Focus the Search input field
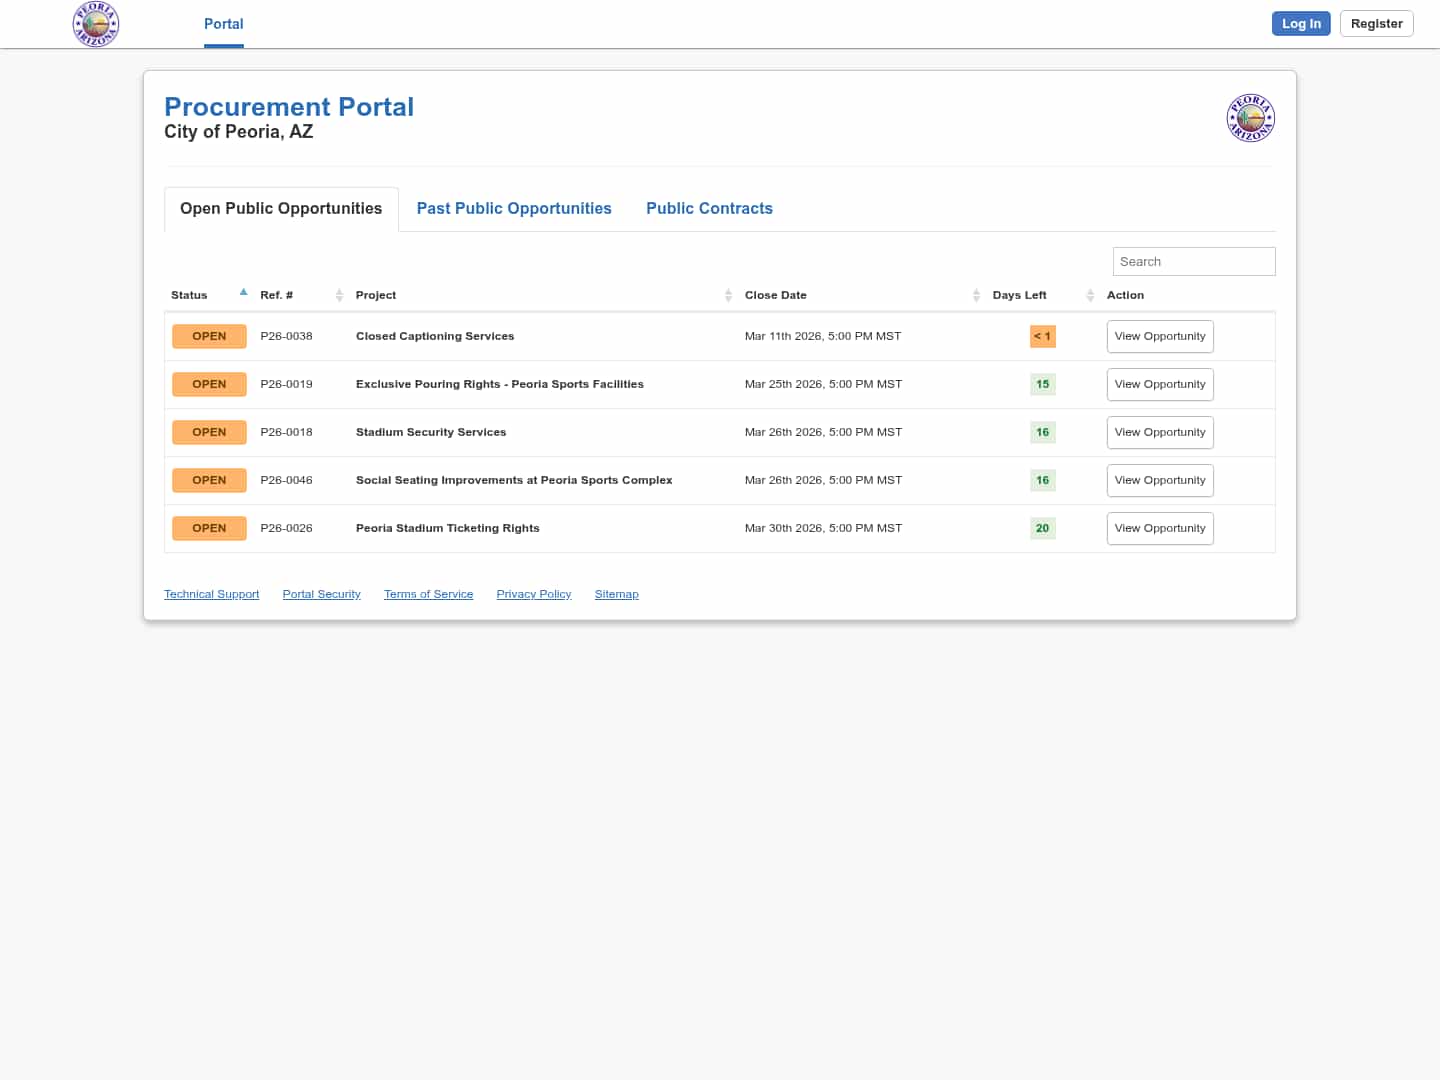The image size is (1440, 1080). [1193, 262]
